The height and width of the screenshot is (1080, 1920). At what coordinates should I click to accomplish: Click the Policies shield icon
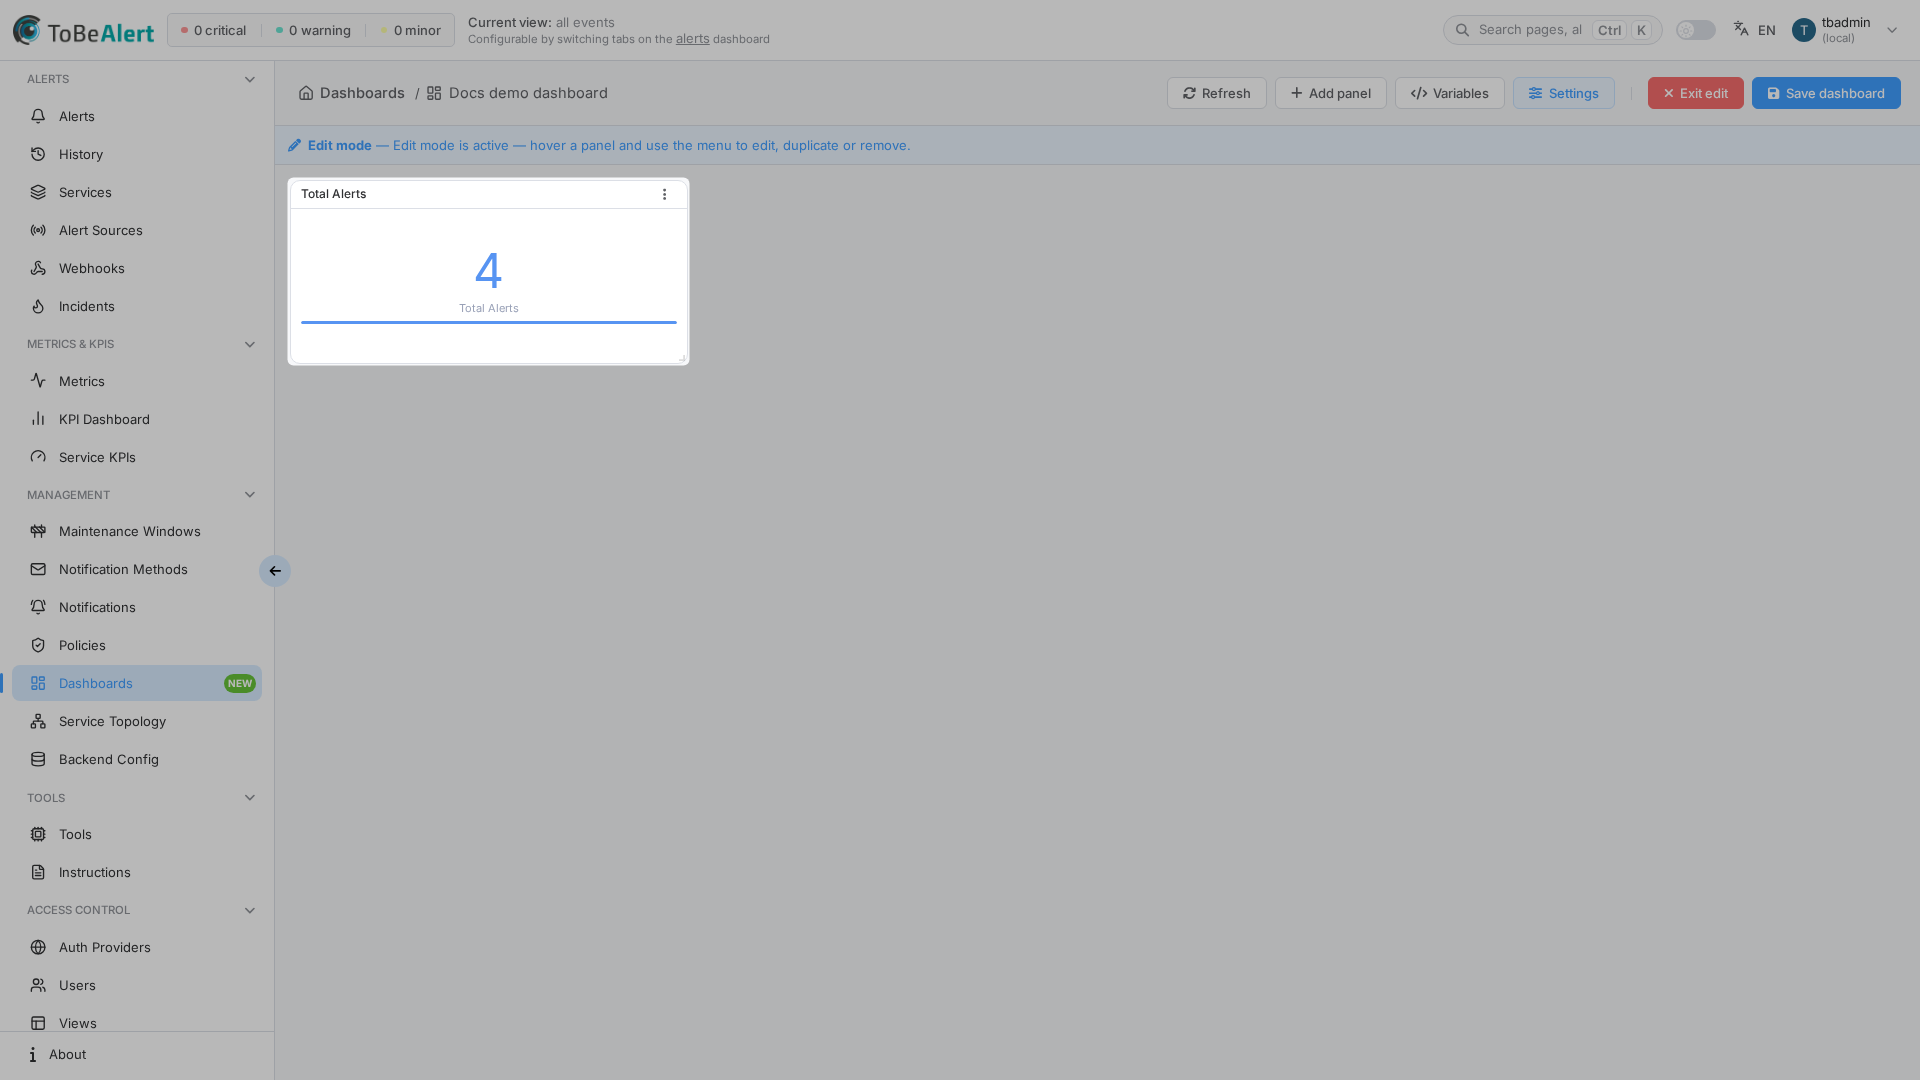(38, 645)
